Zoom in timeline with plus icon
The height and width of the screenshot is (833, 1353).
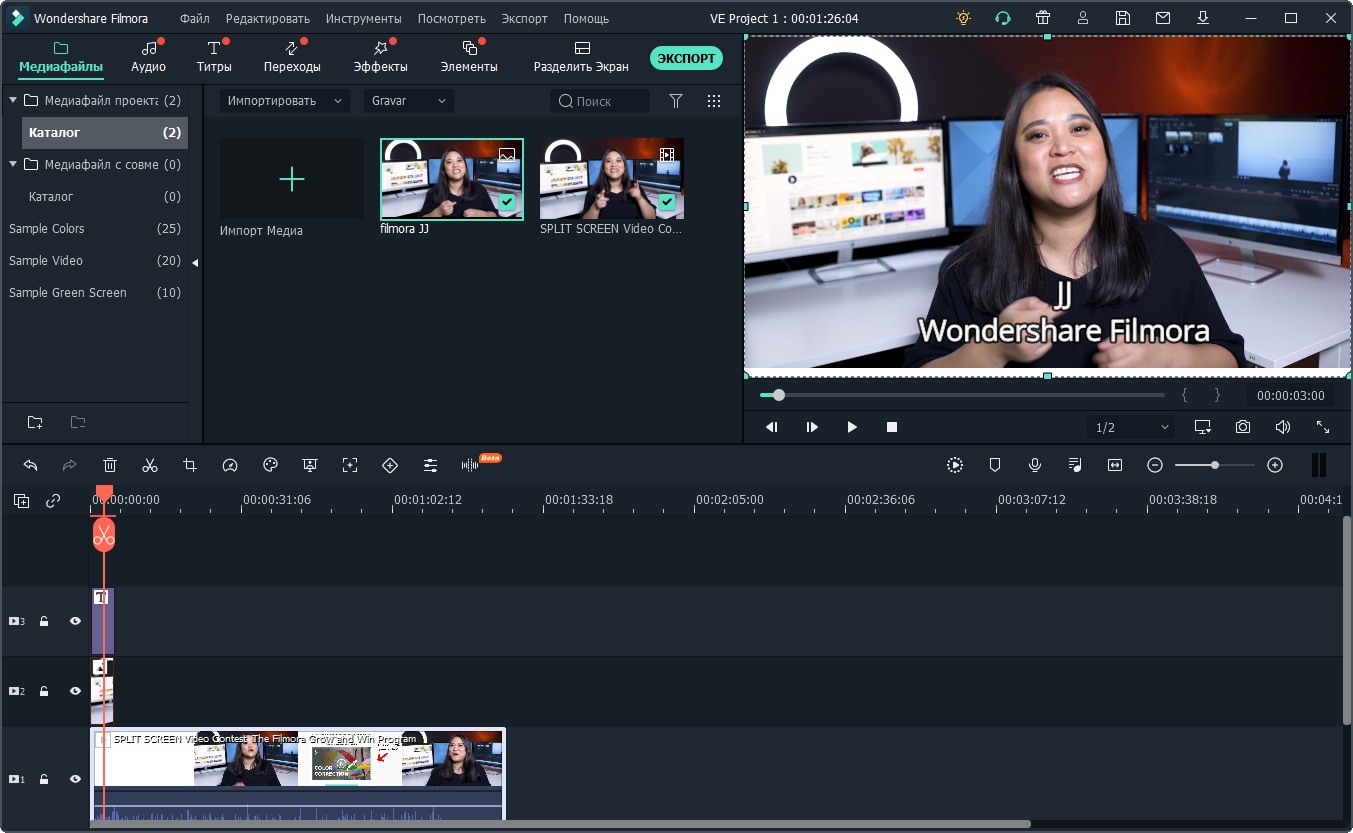click(x=1275, y=465)
